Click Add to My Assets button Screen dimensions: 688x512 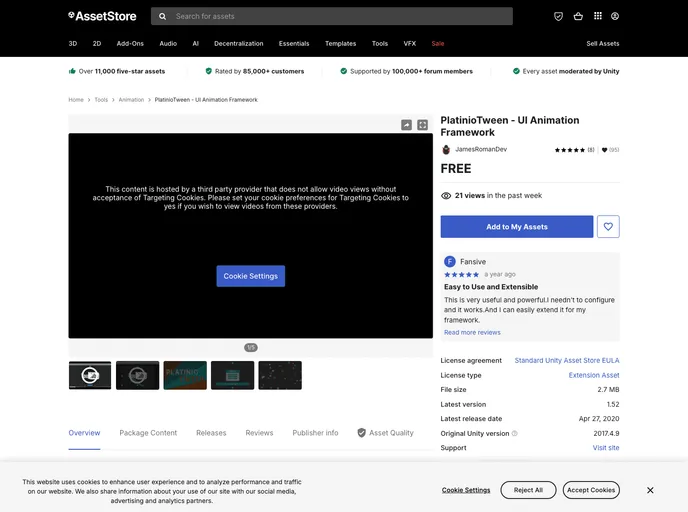coord(517,227)
